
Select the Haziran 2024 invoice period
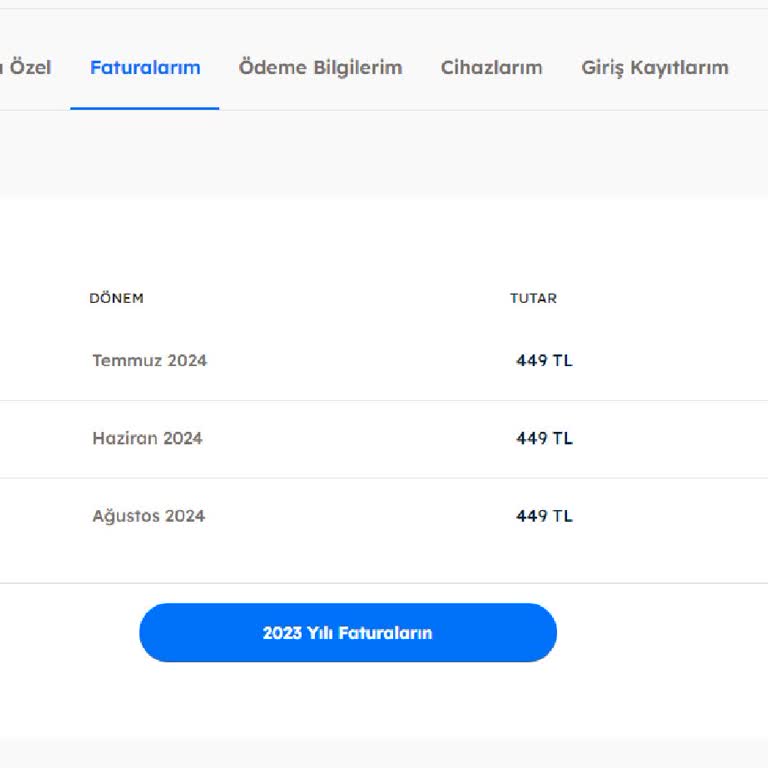[147, 438]
